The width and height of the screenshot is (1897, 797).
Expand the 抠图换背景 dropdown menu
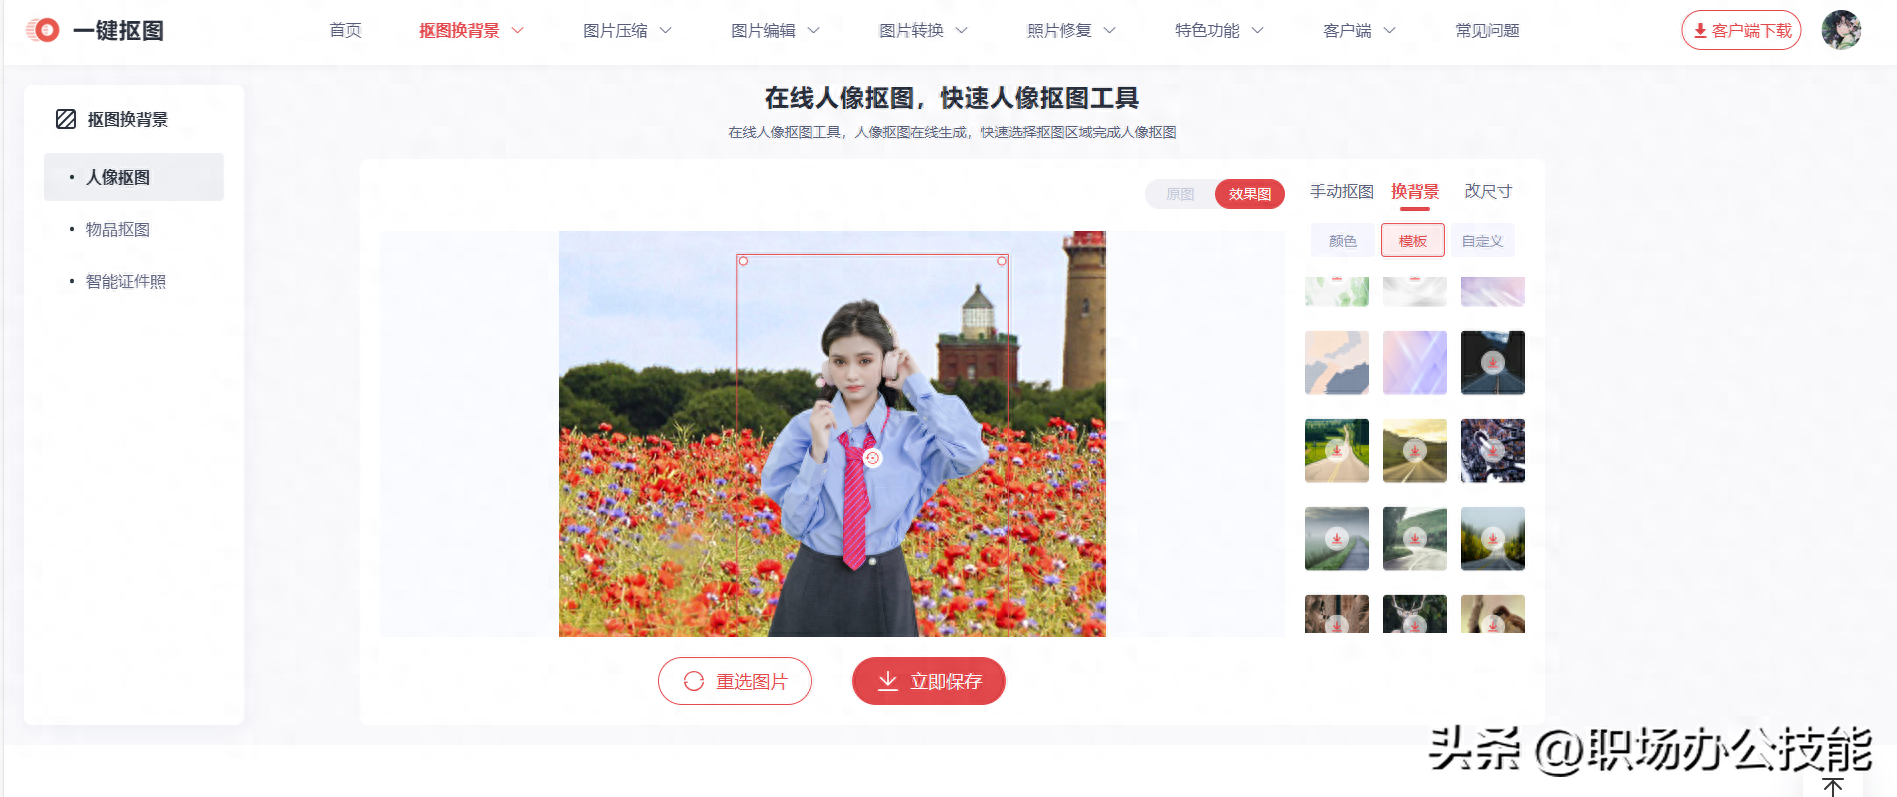click(471, 31)
